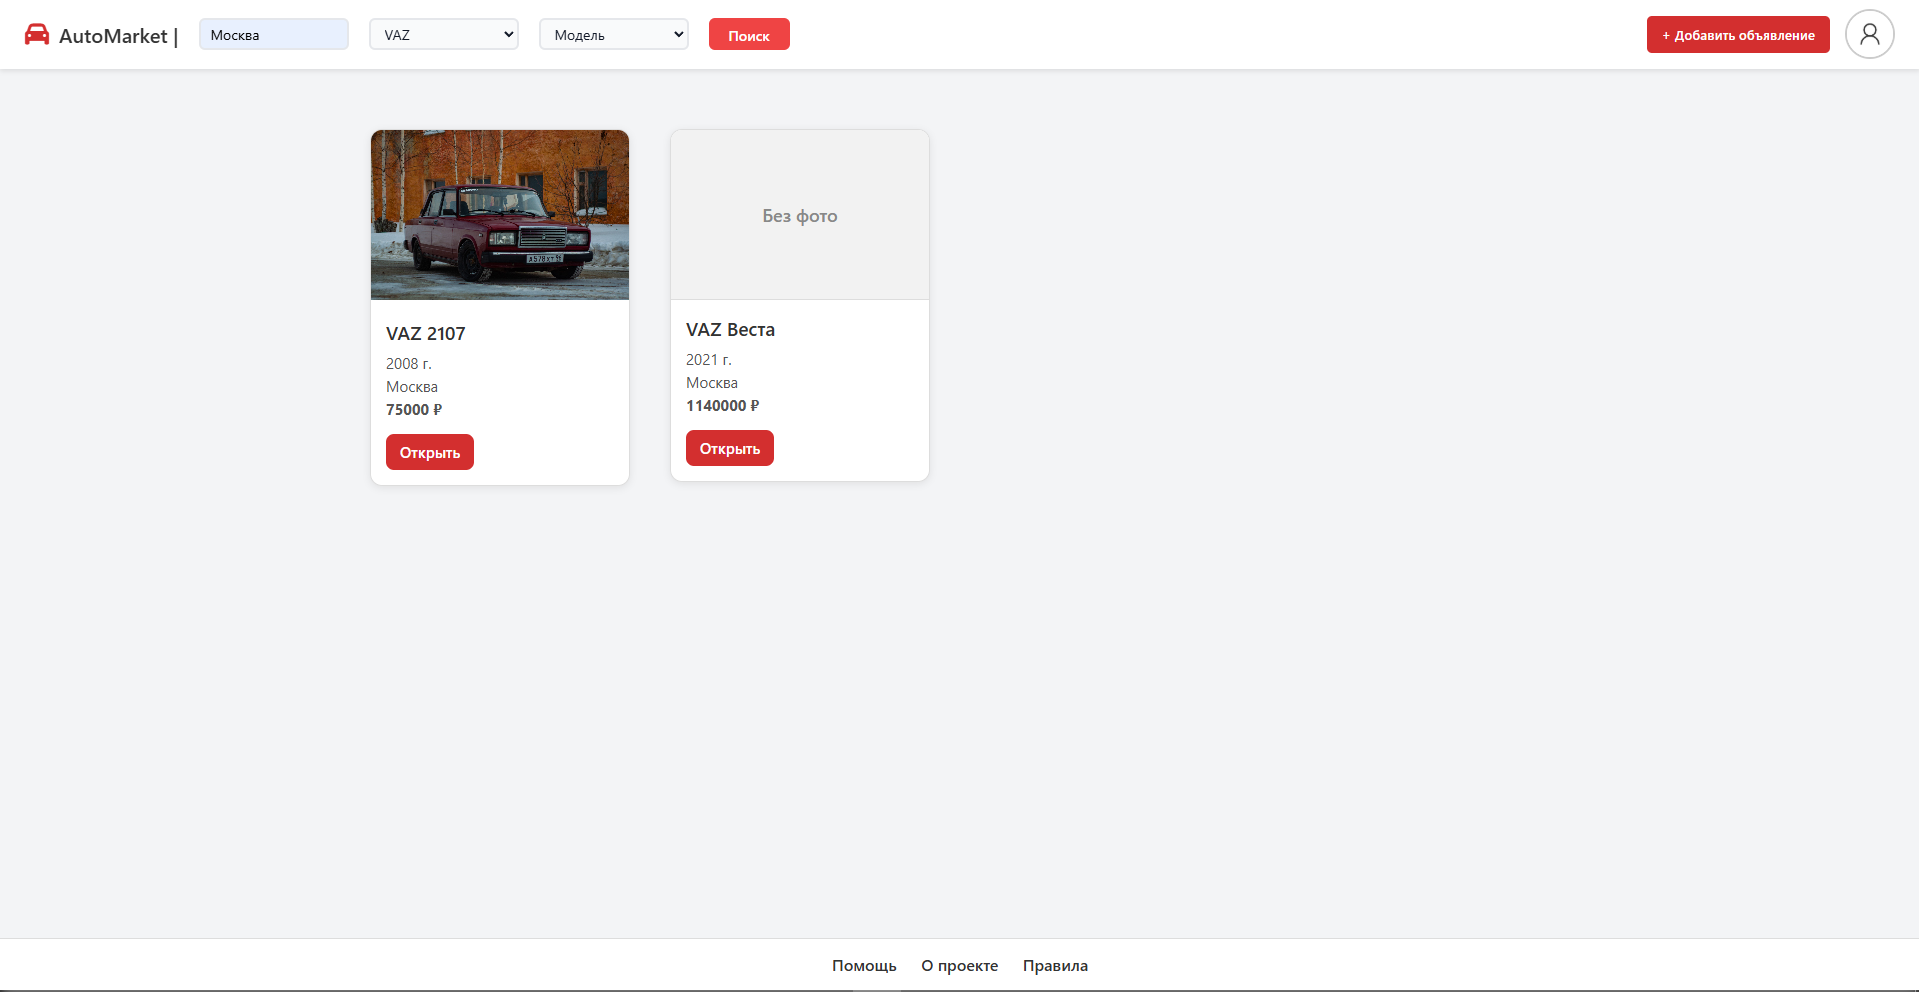This screenshot has width=1919, height=992.
Task: Click the city input field with Москва
Action: click(273, 35)
